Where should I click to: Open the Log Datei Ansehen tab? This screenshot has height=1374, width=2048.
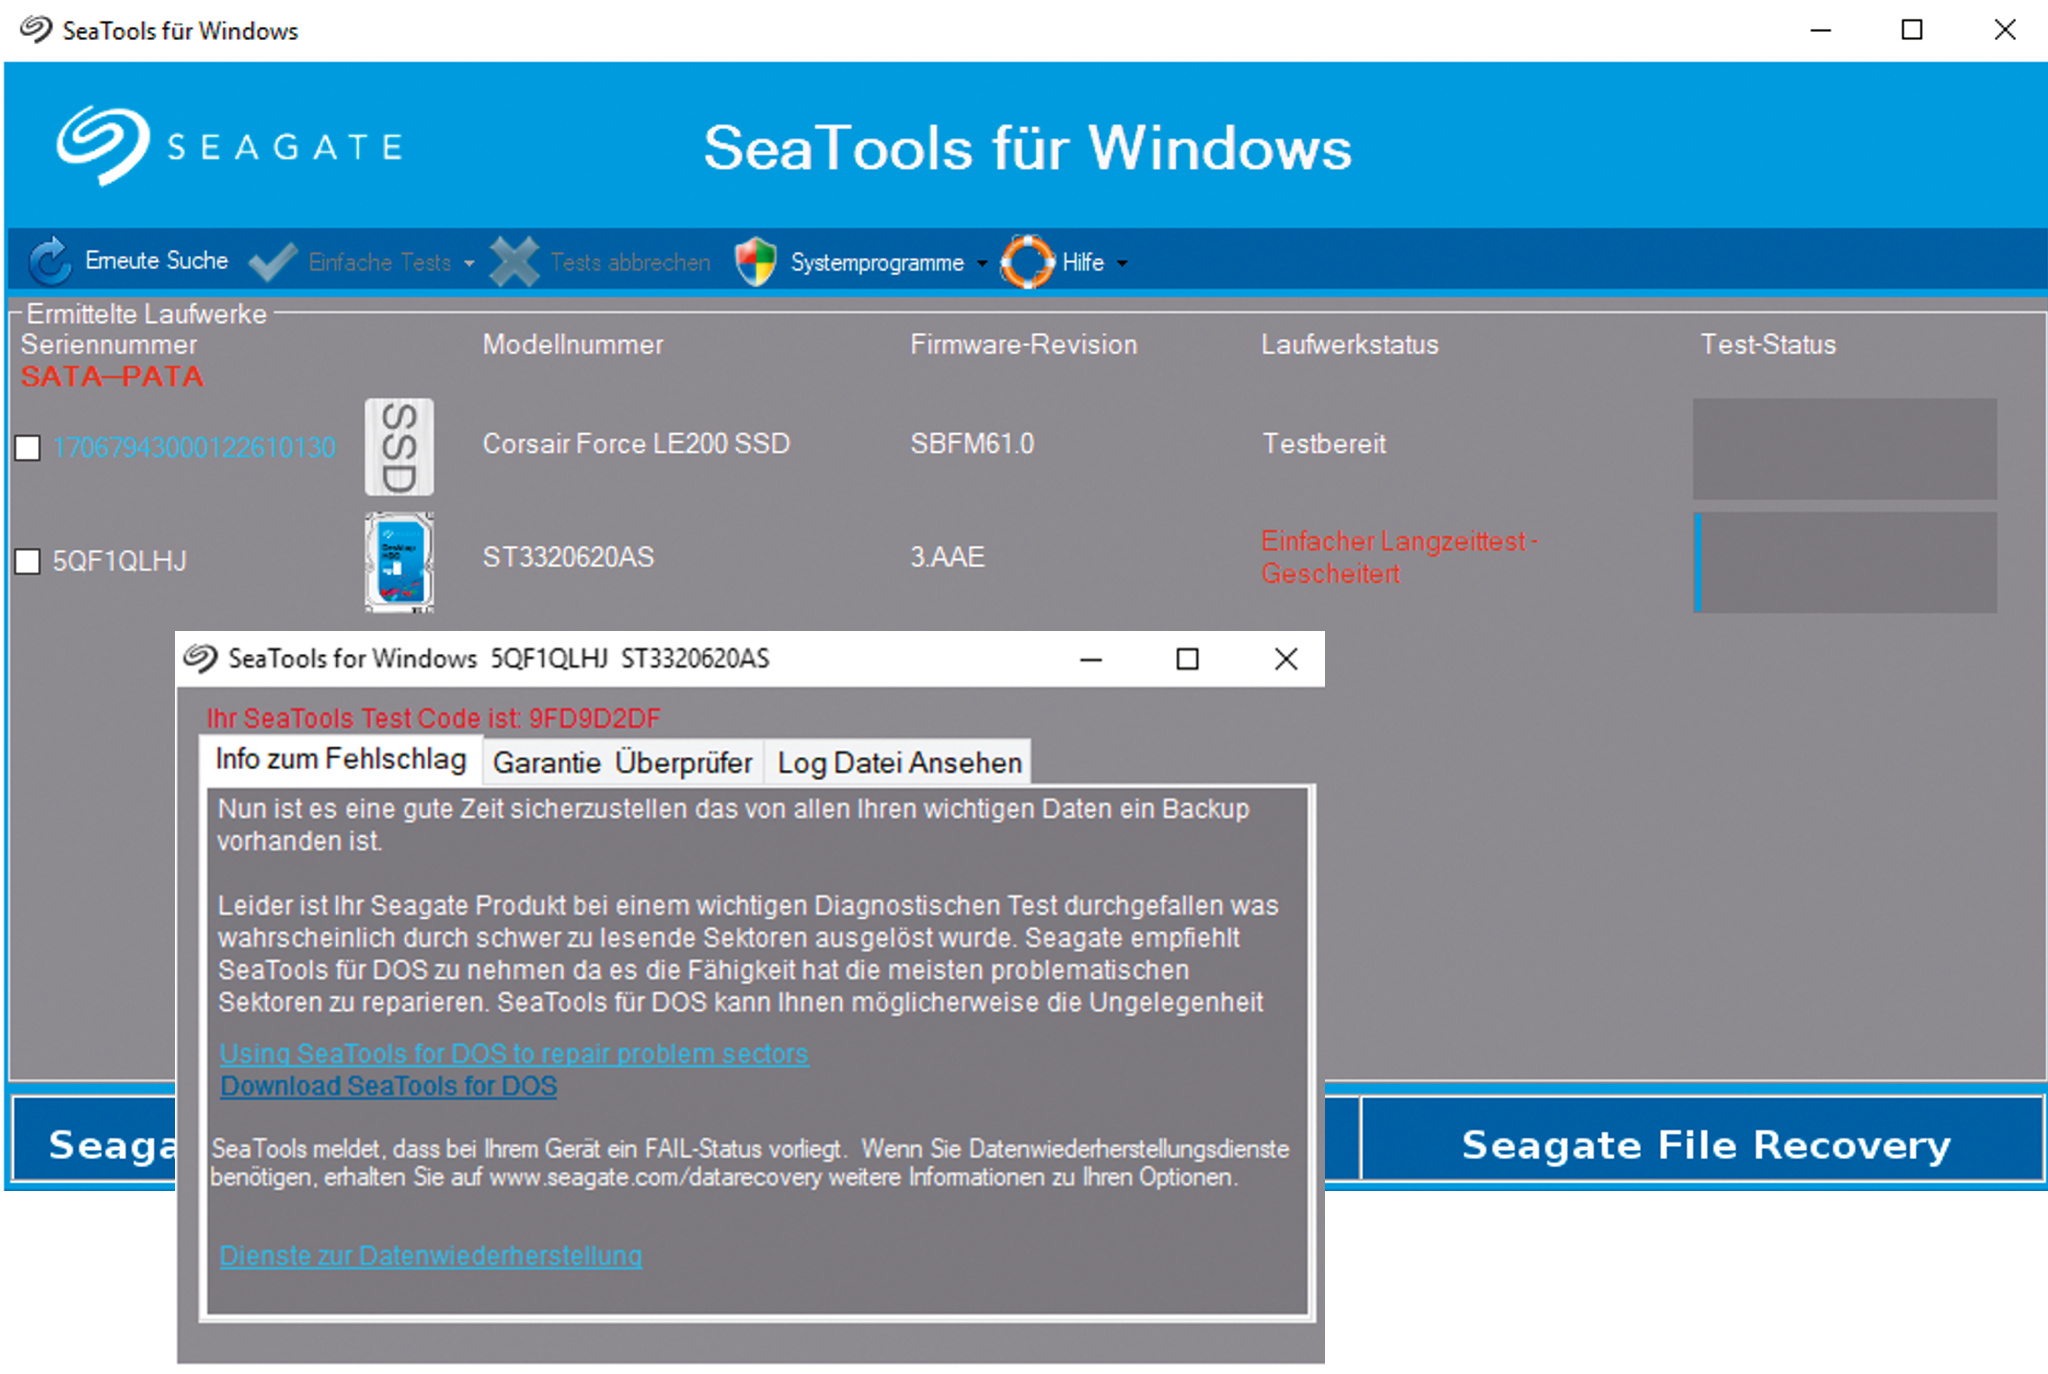(899, 763)
